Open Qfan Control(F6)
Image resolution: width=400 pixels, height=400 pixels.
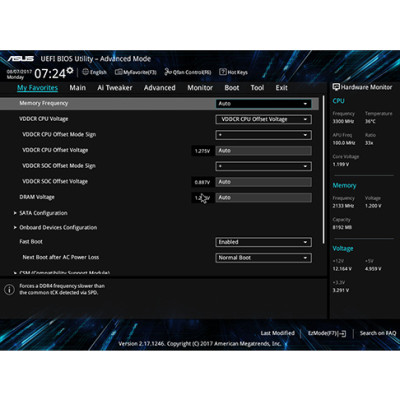click(x=188, y=72)
